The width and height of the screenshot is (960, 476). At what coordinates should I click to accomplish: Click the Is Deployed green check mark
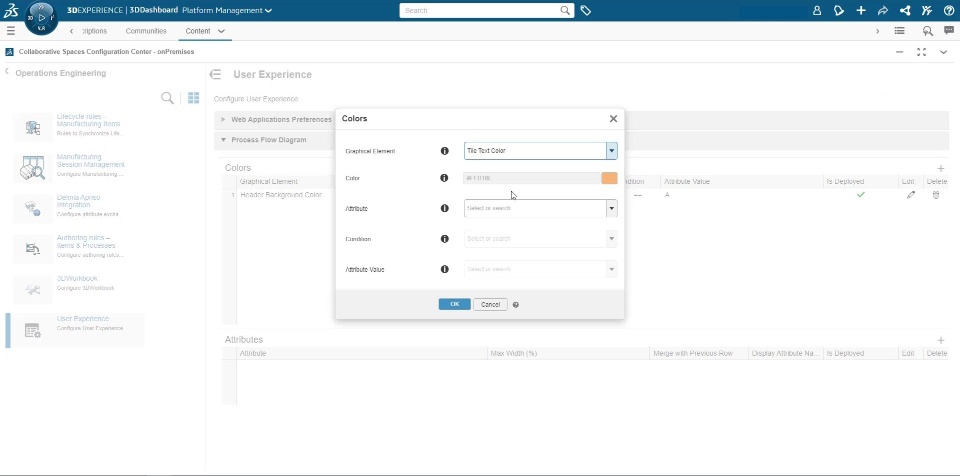click(x=861, y=195)
